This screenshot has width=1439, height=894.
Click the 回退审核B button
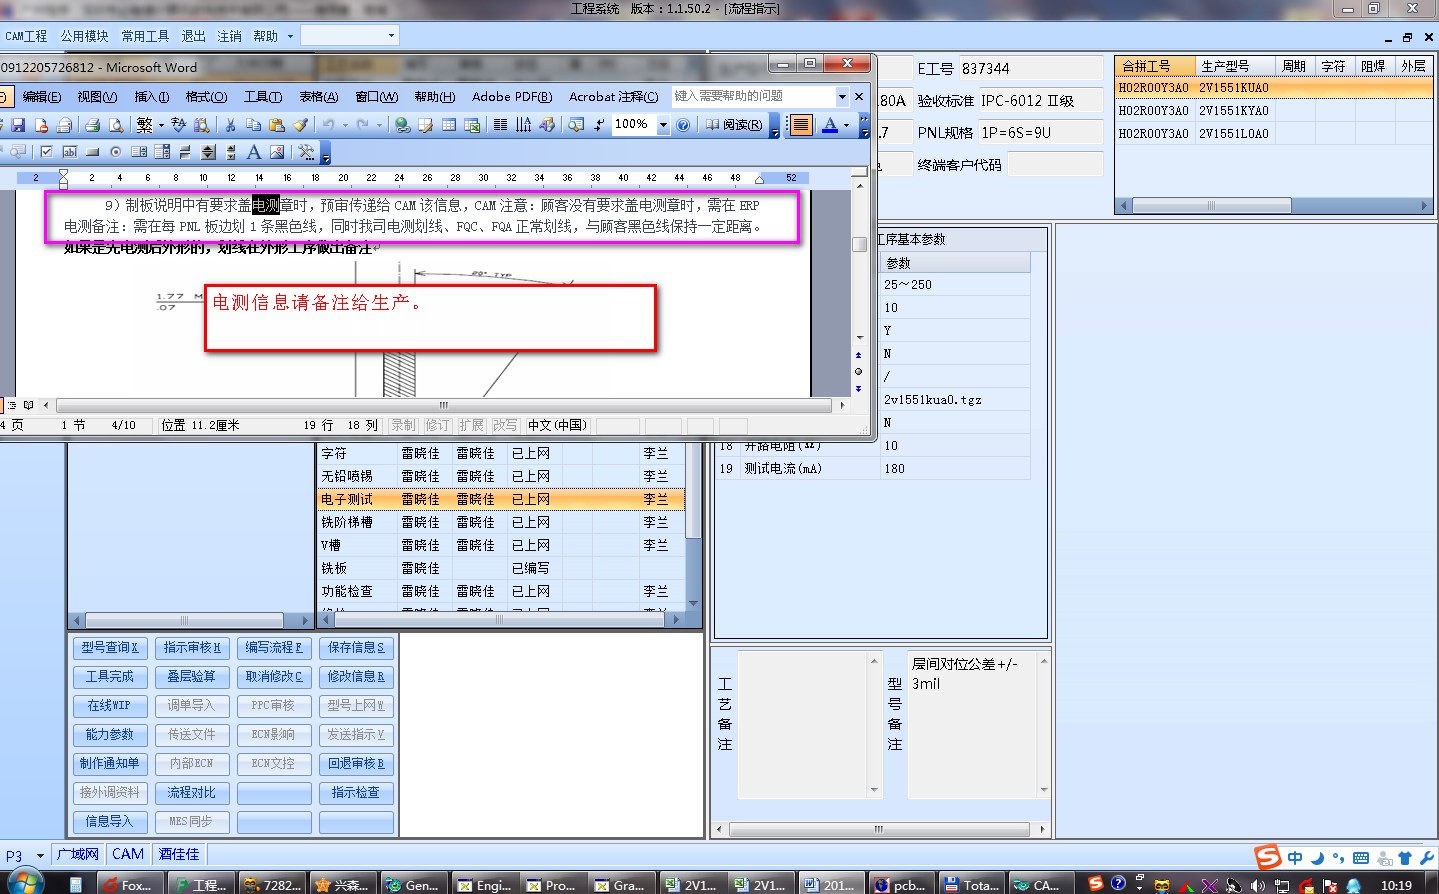coord(356,764)
